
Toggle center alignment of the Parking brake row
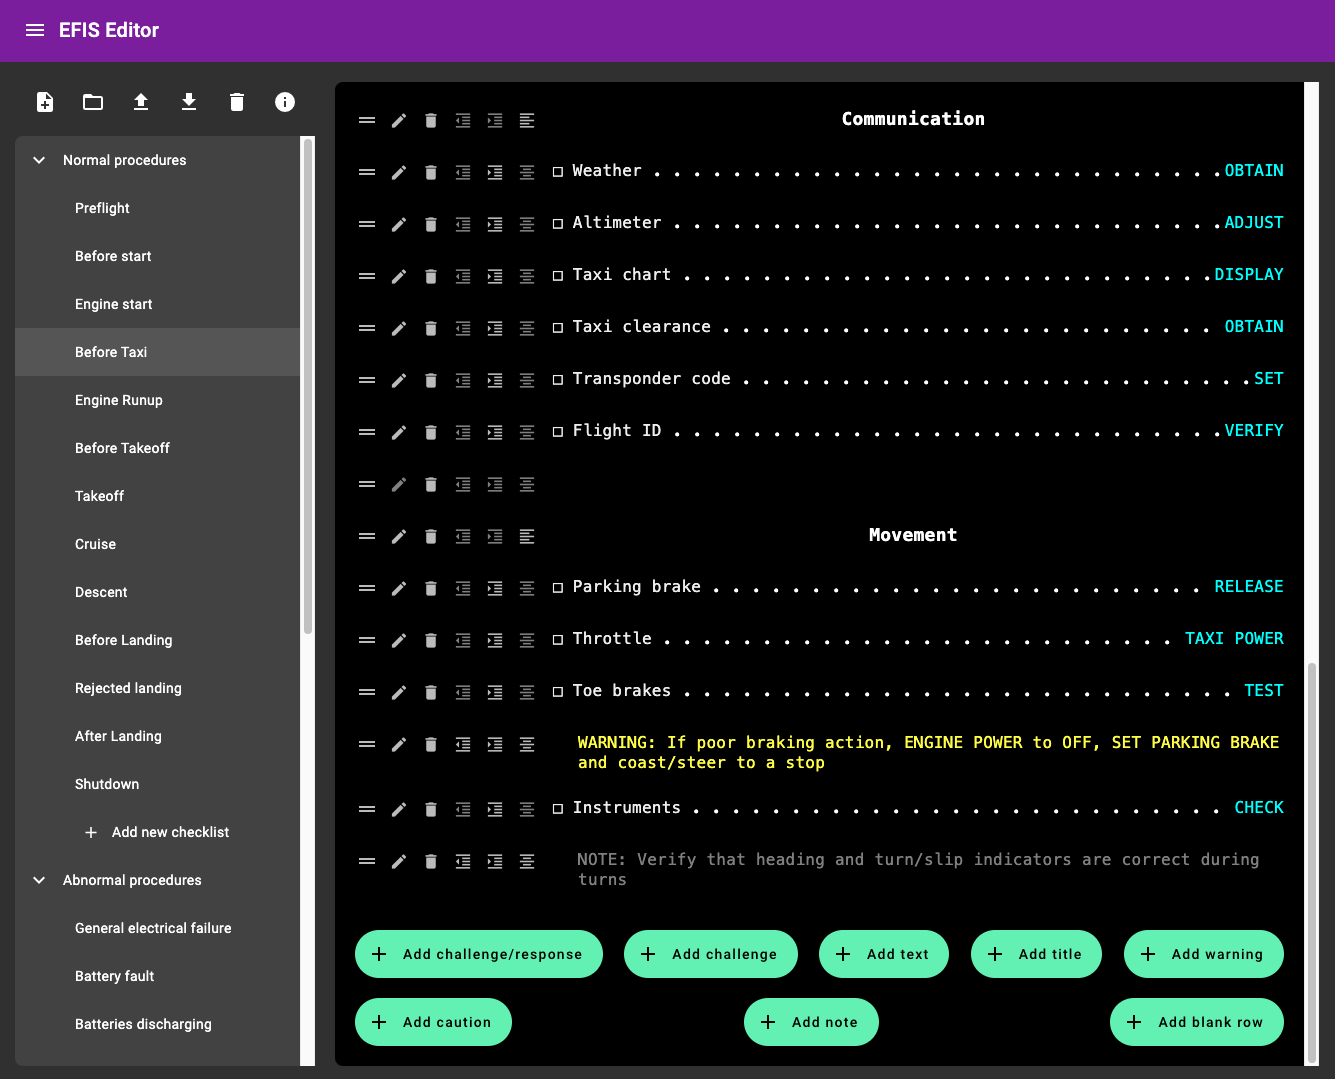coord(527,588)
